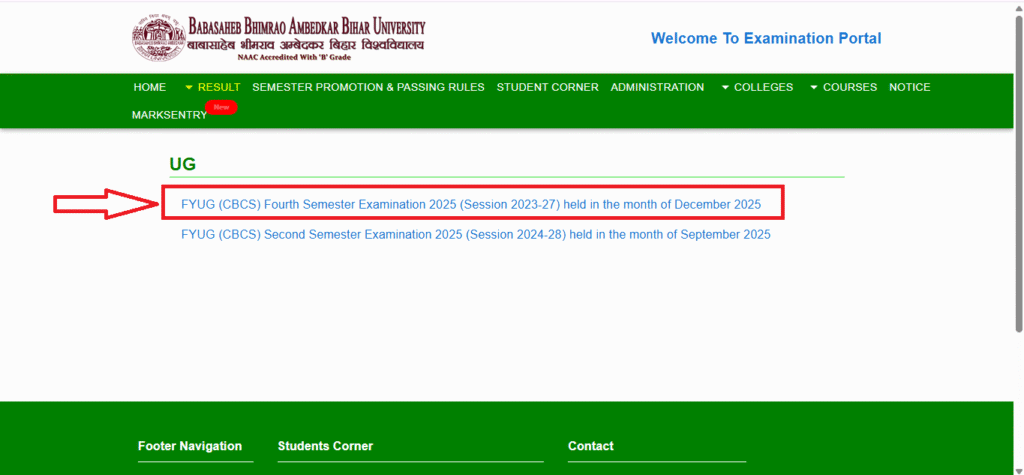Expand the COLLEGES dropdown
This screenshot has width=1024, height=475.
(757, 88)
